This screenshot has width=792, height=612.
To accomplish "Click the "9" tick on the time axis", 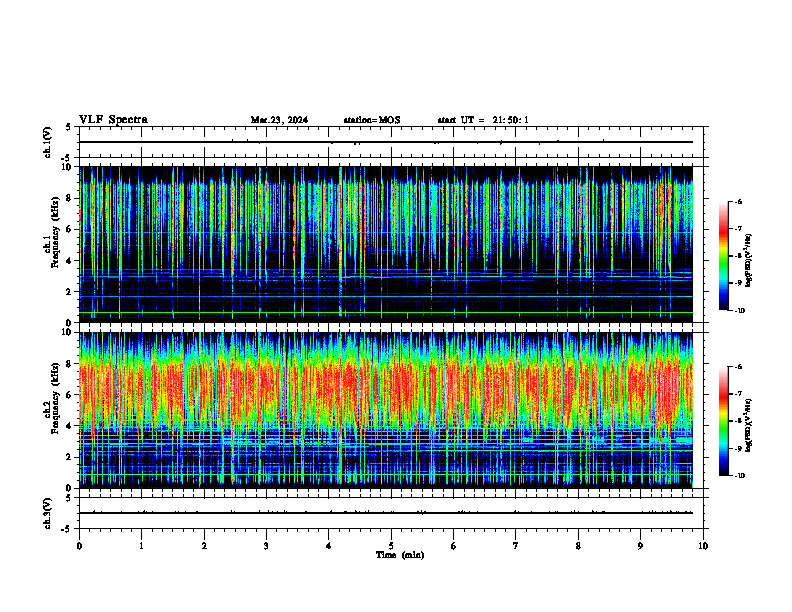I will tap(640, 546).
